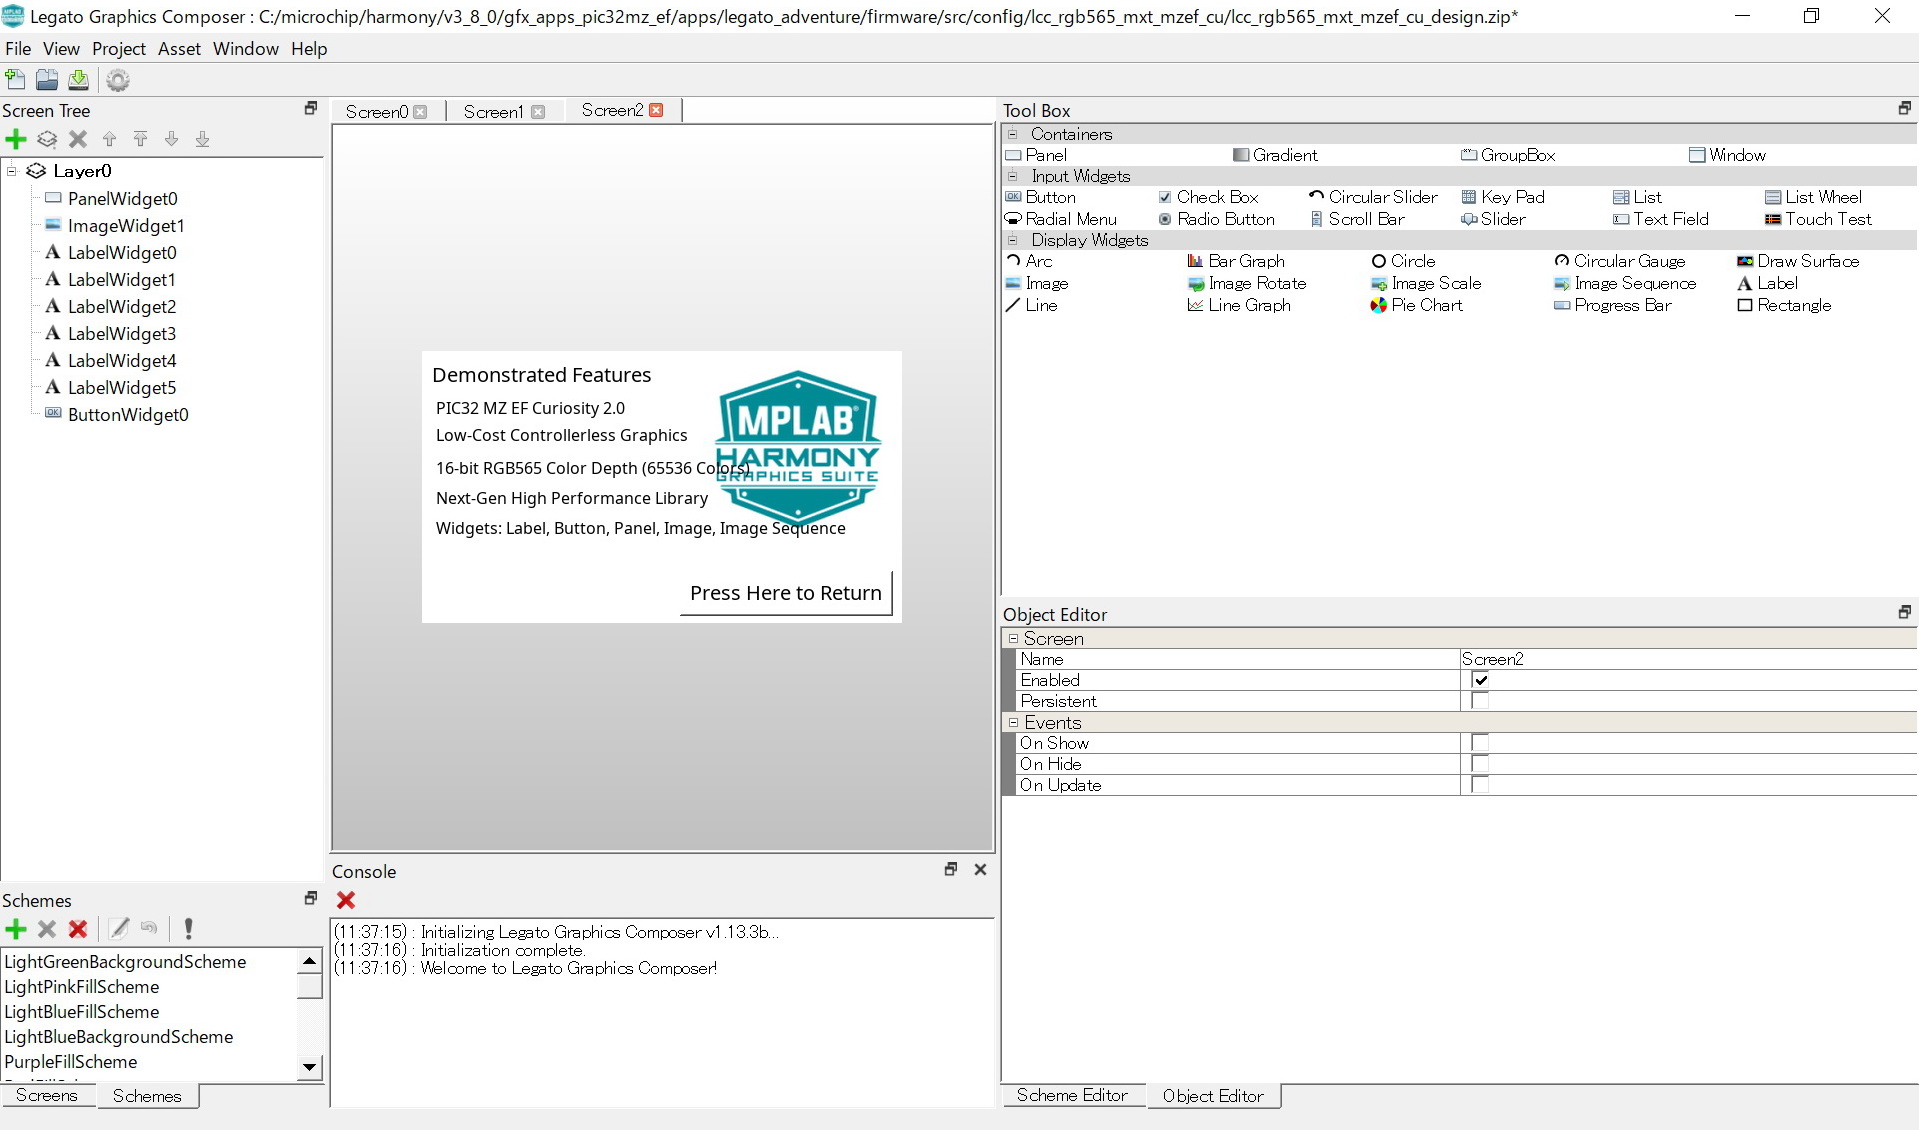Delete selected item using Screen Tree X icon
1919x1130 pixels.
coord(78,139)
